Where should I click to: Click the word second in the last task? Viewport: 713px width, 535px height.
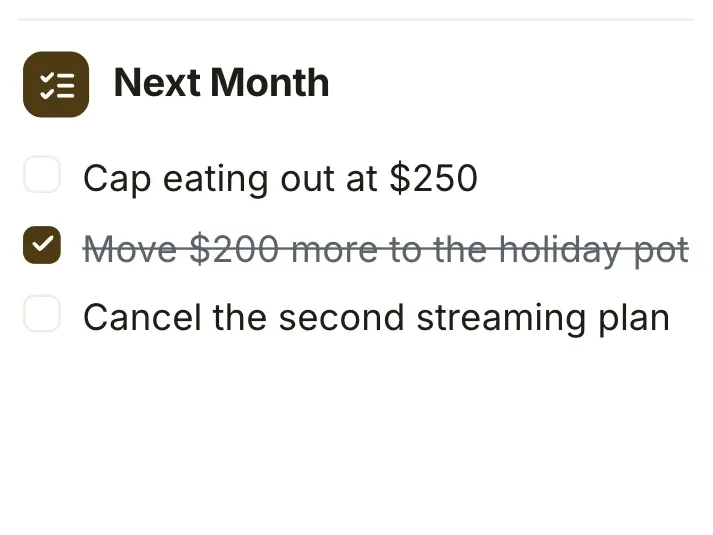pos(341,317)
